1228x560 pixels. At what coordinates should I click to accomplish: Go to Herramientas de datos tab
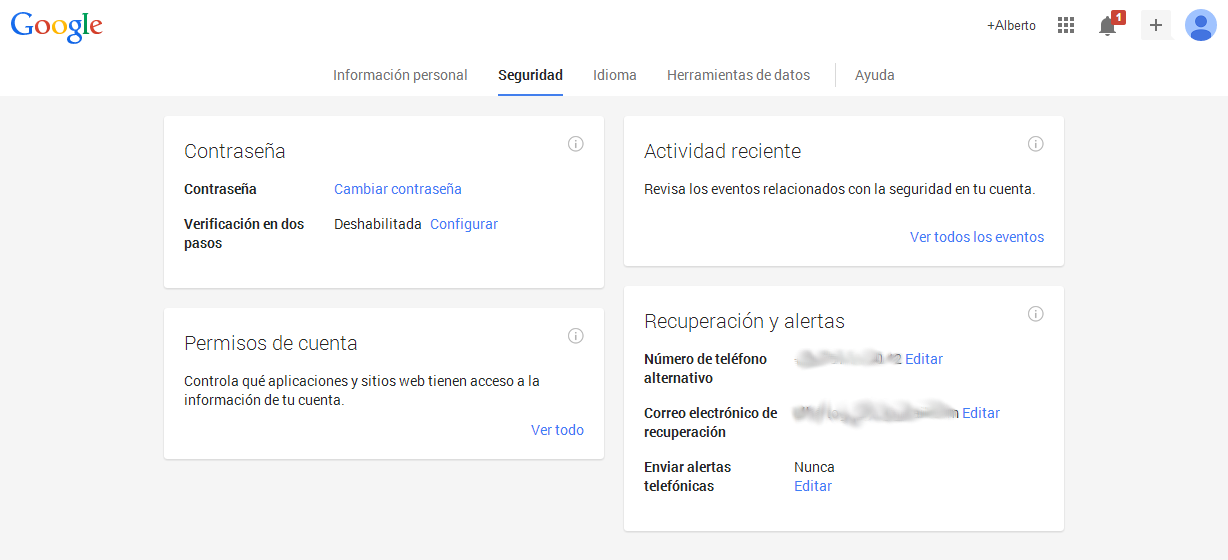pyautogui.click(x=738, y=75)
